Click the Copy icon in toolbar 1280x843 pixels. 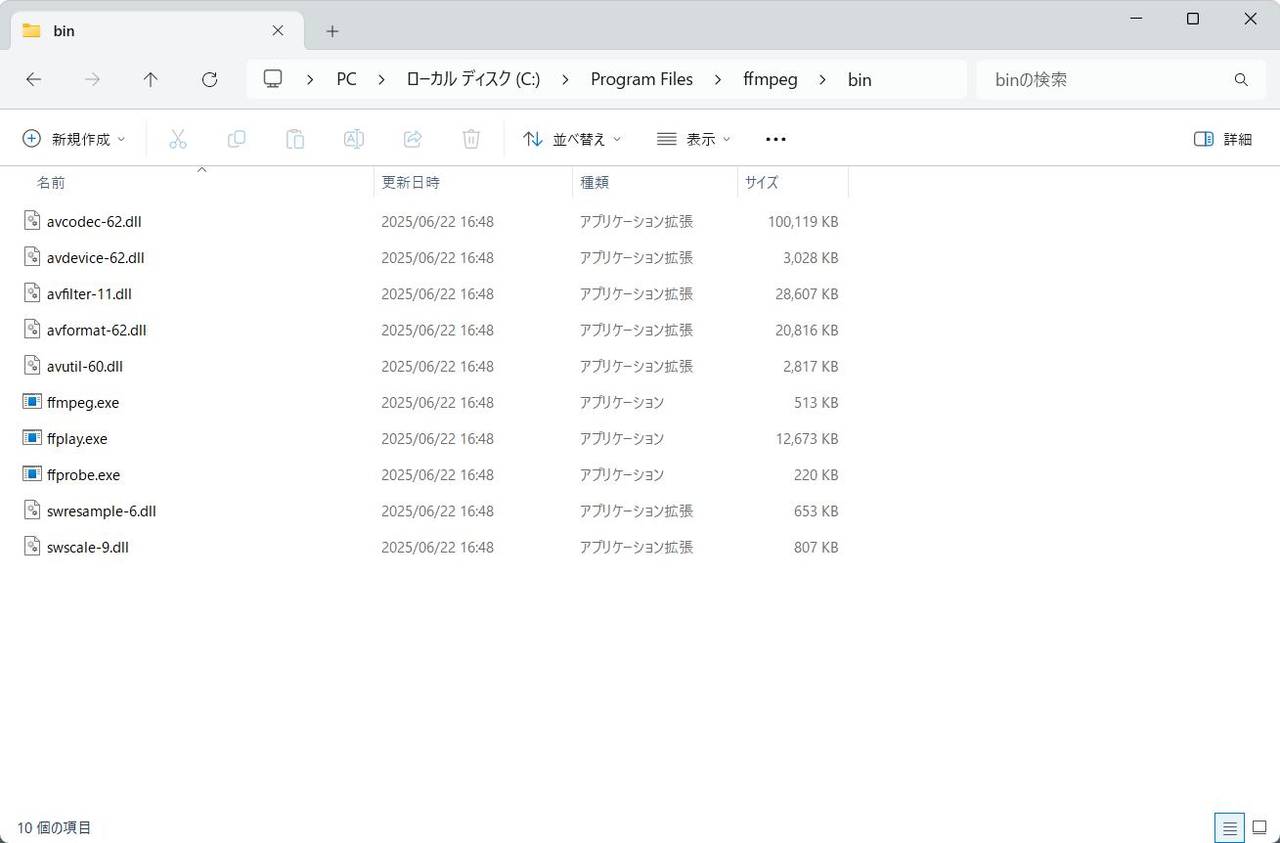click(237, 139)
